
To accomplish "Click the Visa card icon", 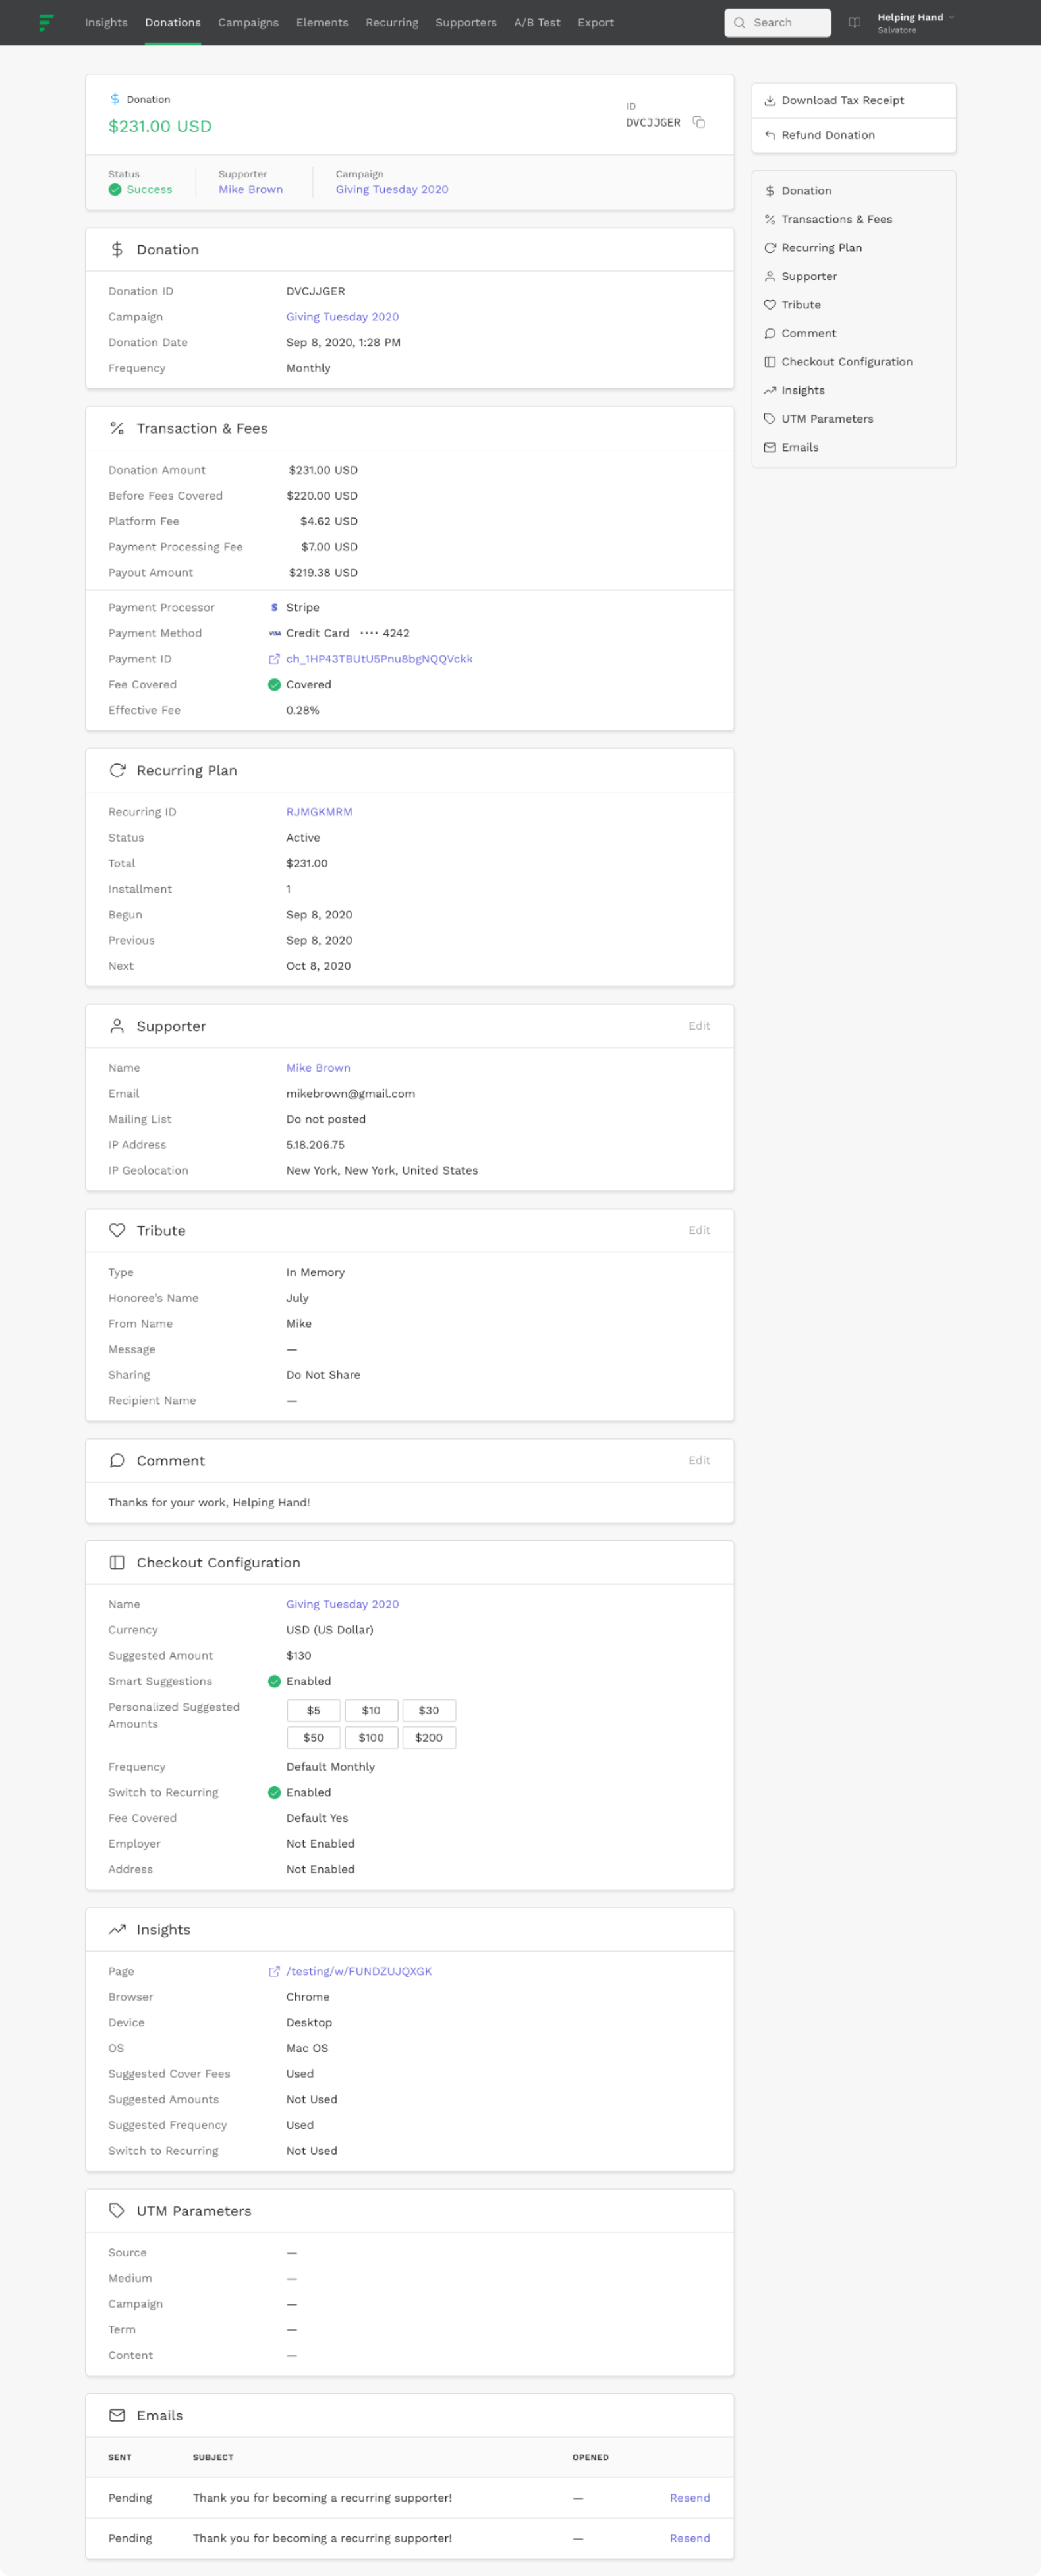I will coord(274,633).
